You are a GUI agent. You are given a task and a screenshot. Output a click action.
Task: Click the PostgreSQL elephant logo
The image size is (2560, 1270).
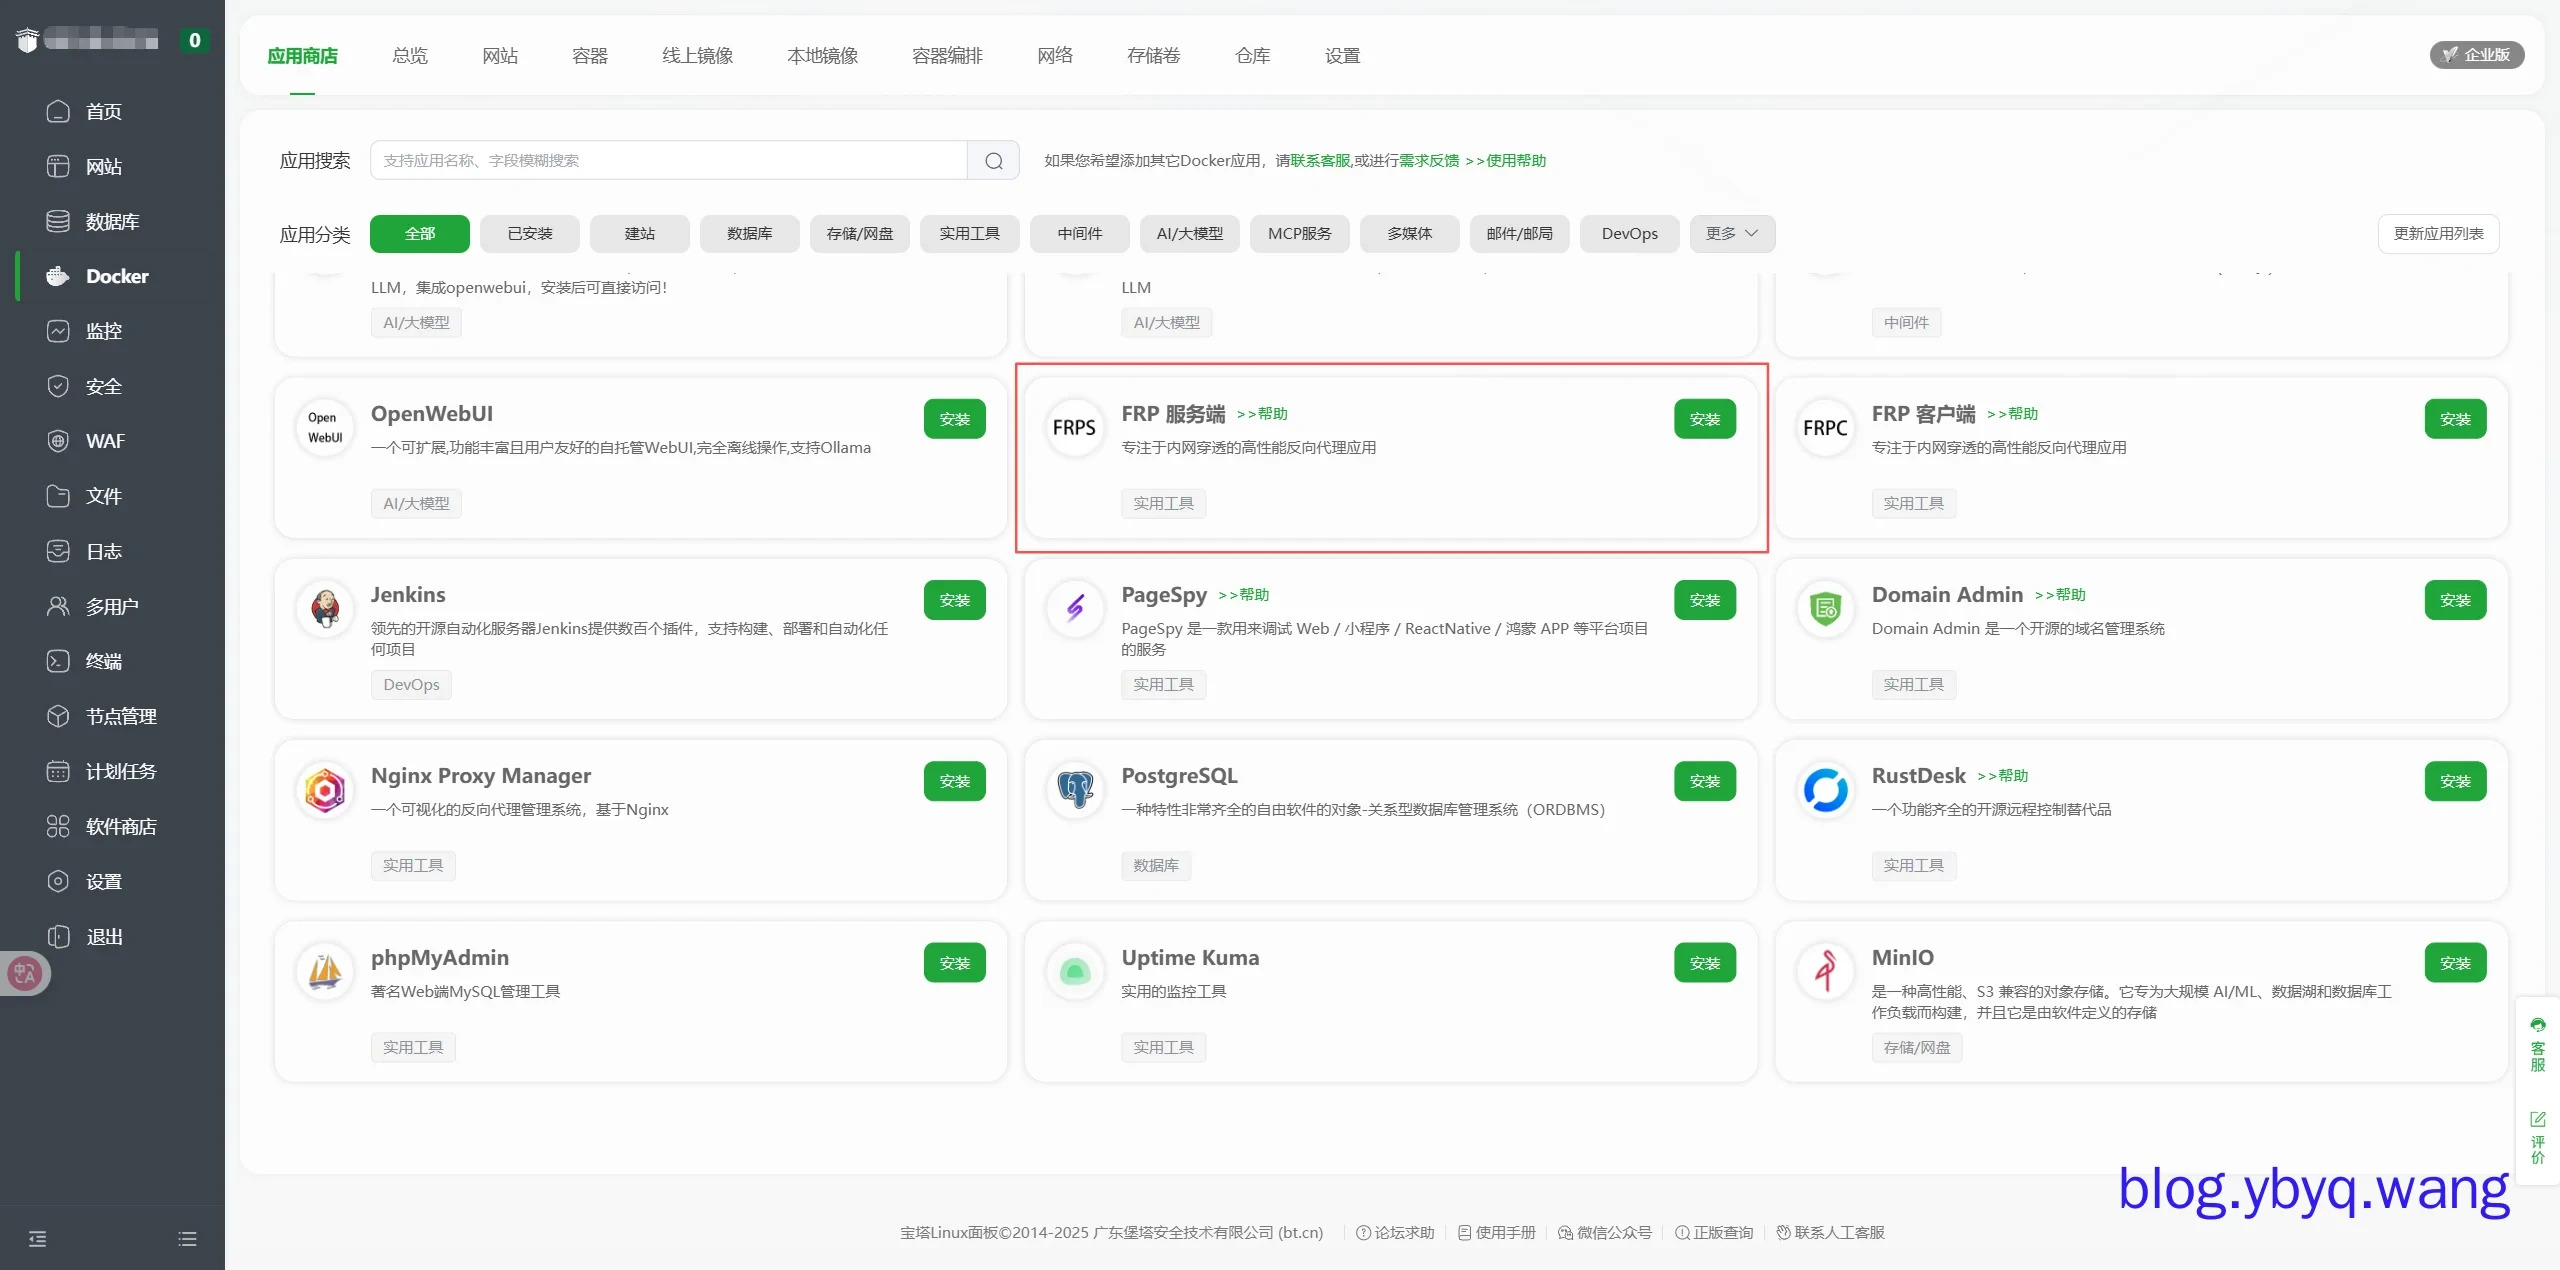1075,790
